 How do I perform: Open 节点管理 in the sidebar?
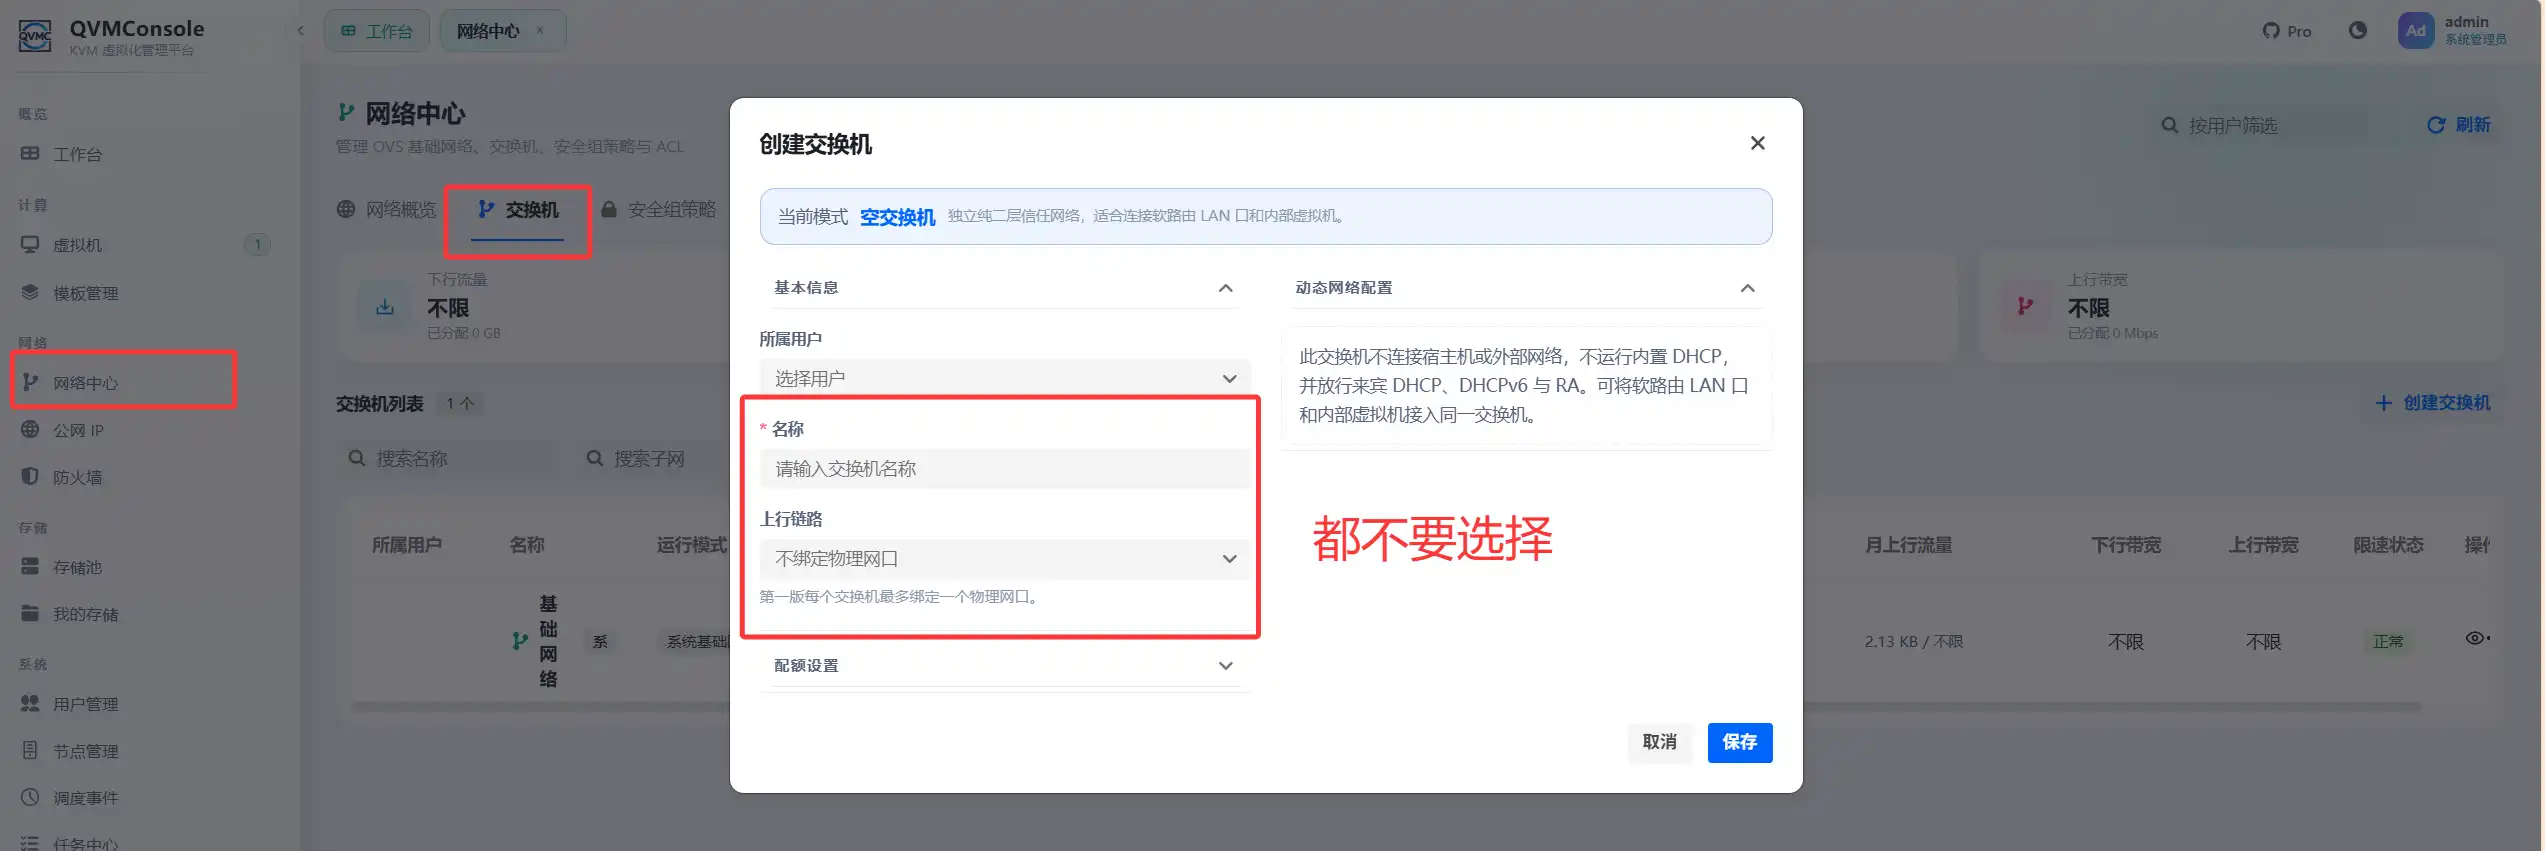coord(86,751)
